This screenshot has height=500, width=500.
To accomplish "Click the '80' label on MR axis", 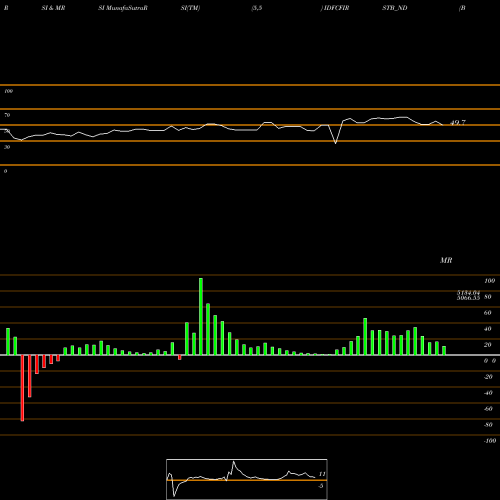I will (488, 297).
